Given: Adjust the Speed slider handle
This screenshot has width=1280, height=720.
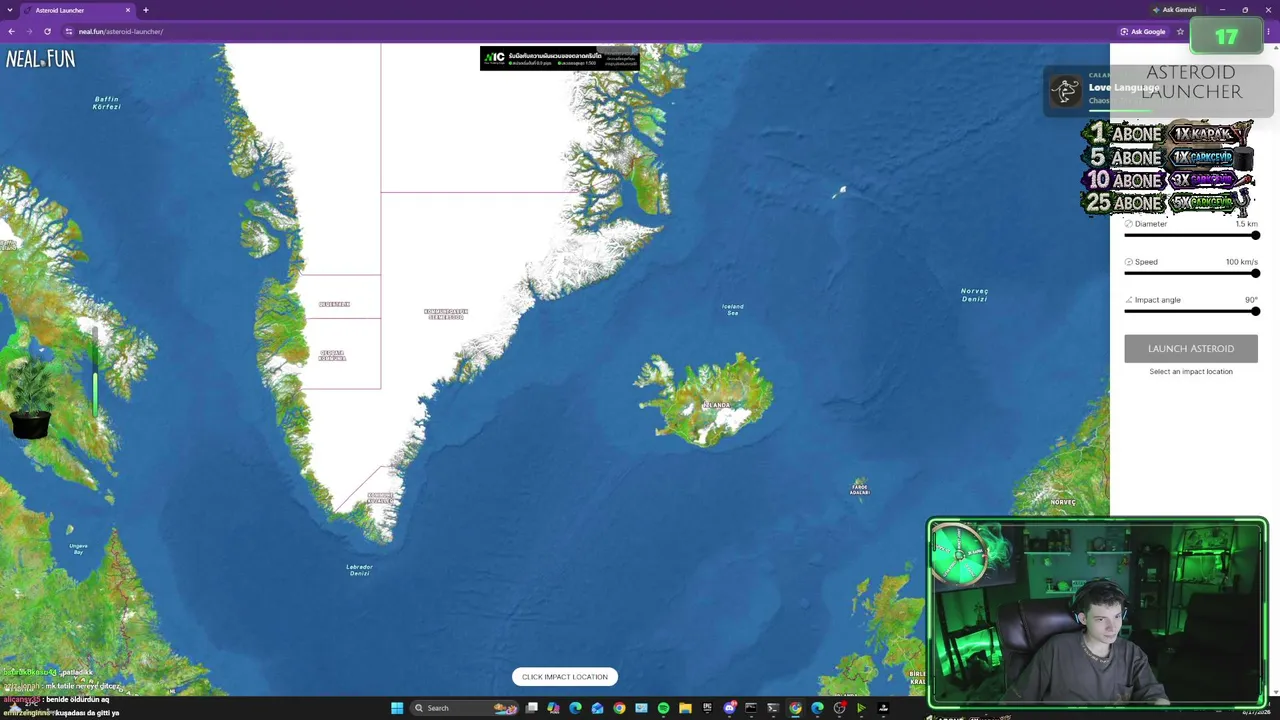Looking at the screenshot, I should [1255, 273].
